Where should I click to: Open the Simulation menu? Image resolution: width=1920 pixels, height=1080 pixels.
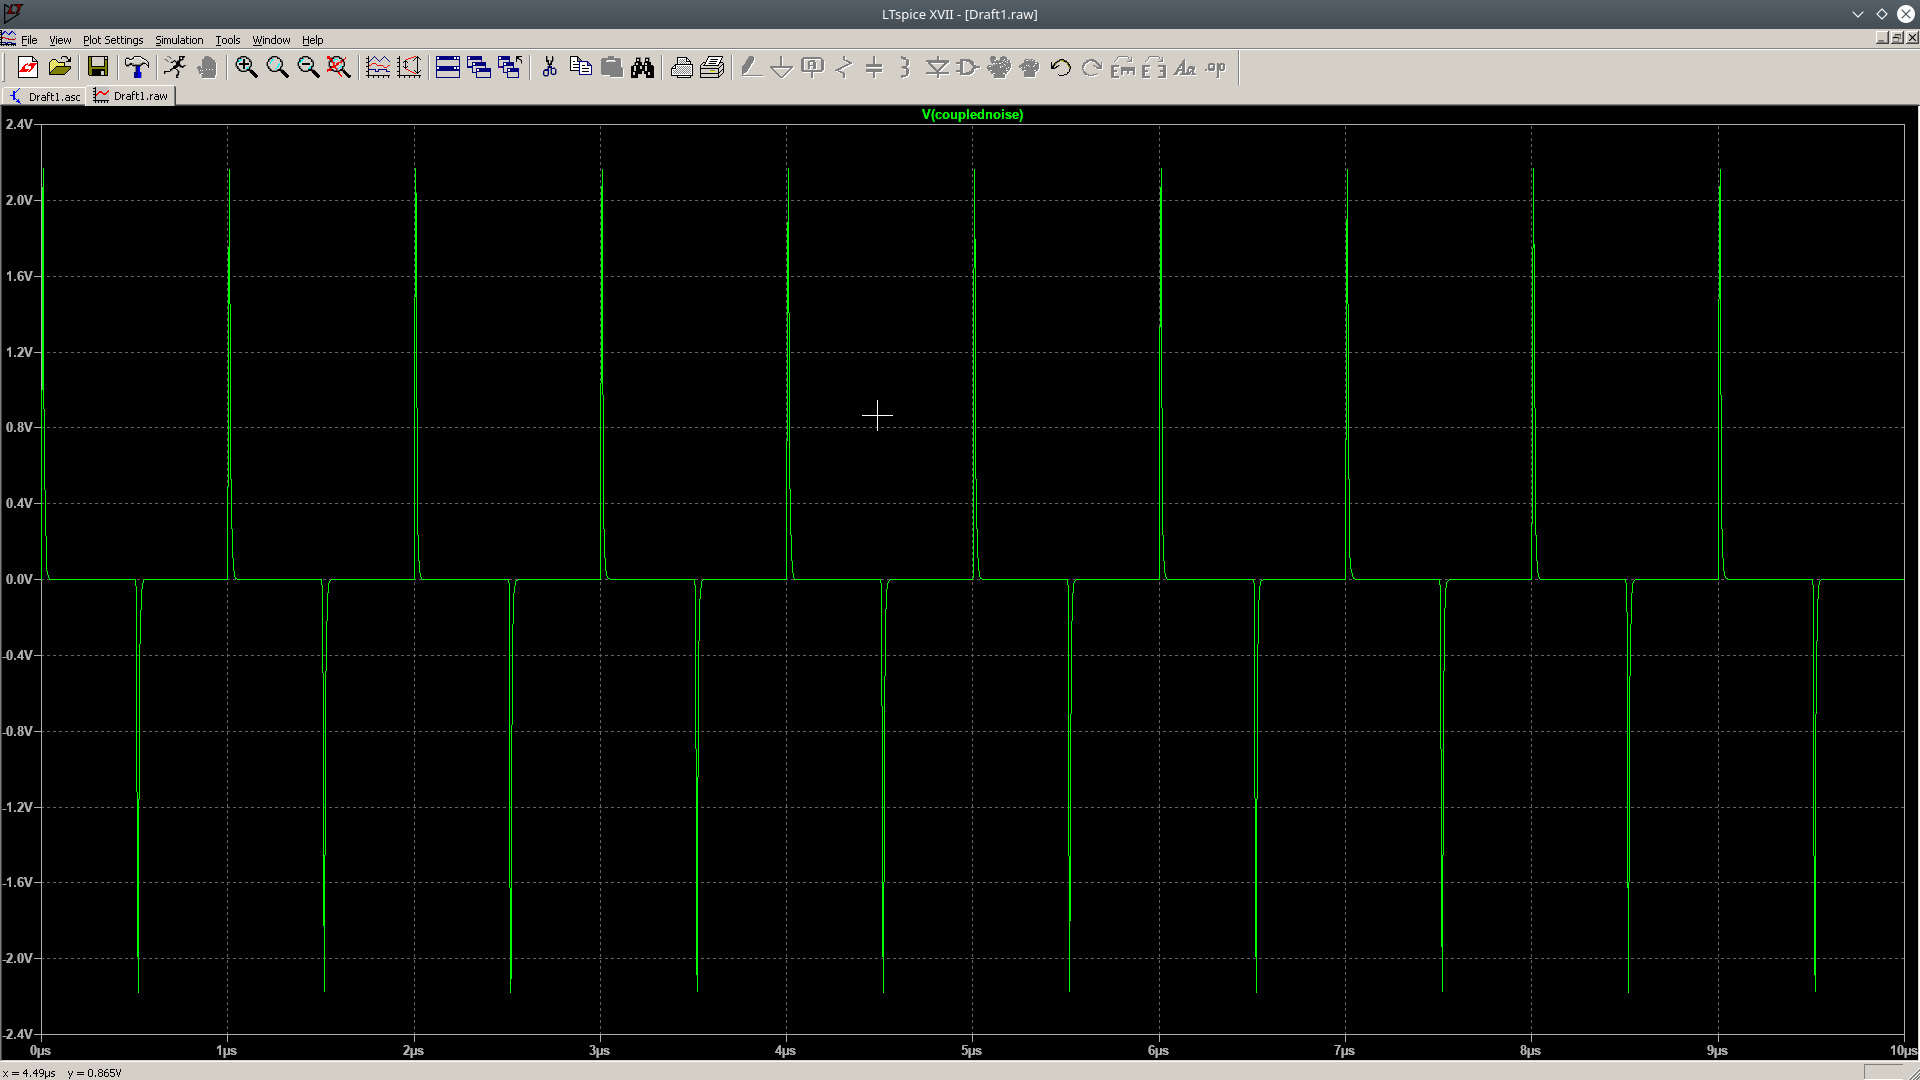click(x=179, y=40)
